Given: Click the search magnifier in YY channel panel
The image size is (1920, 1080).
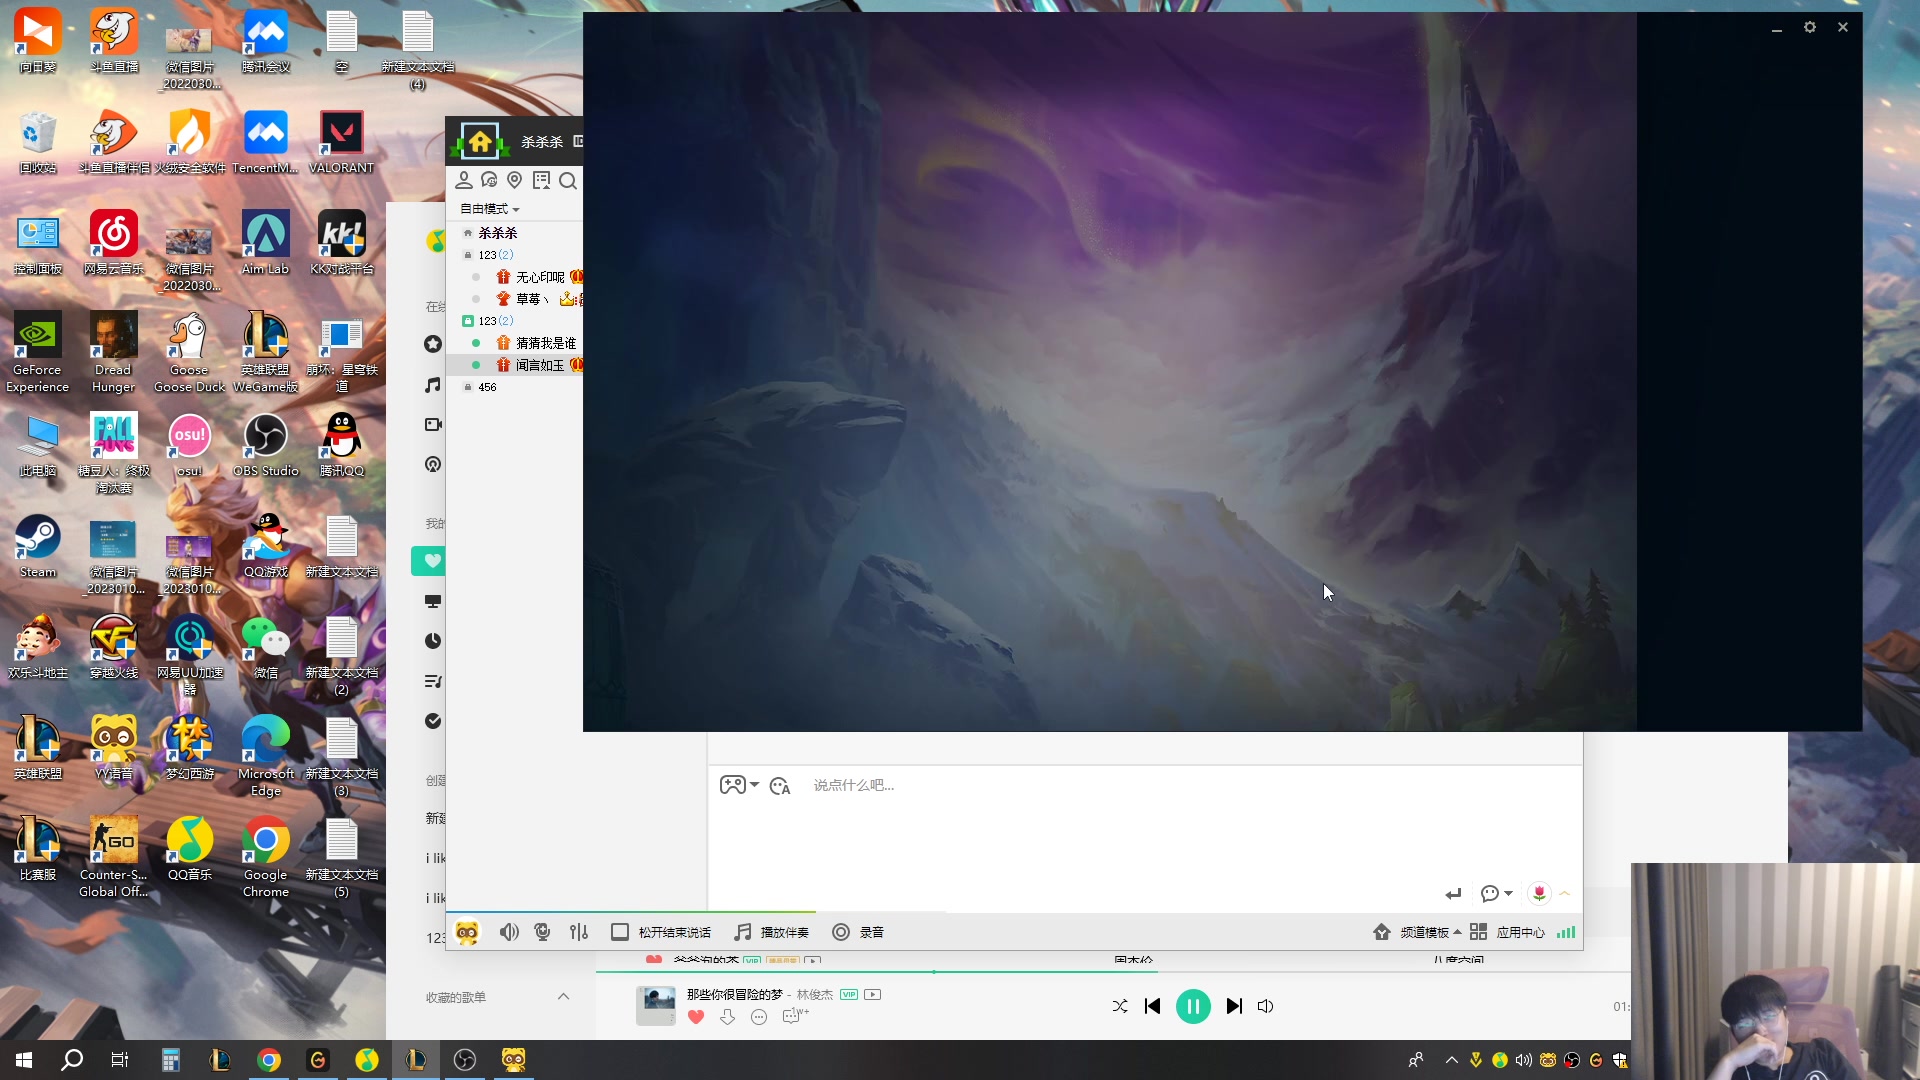Looking at the screenshot, I should click(568, 180).
